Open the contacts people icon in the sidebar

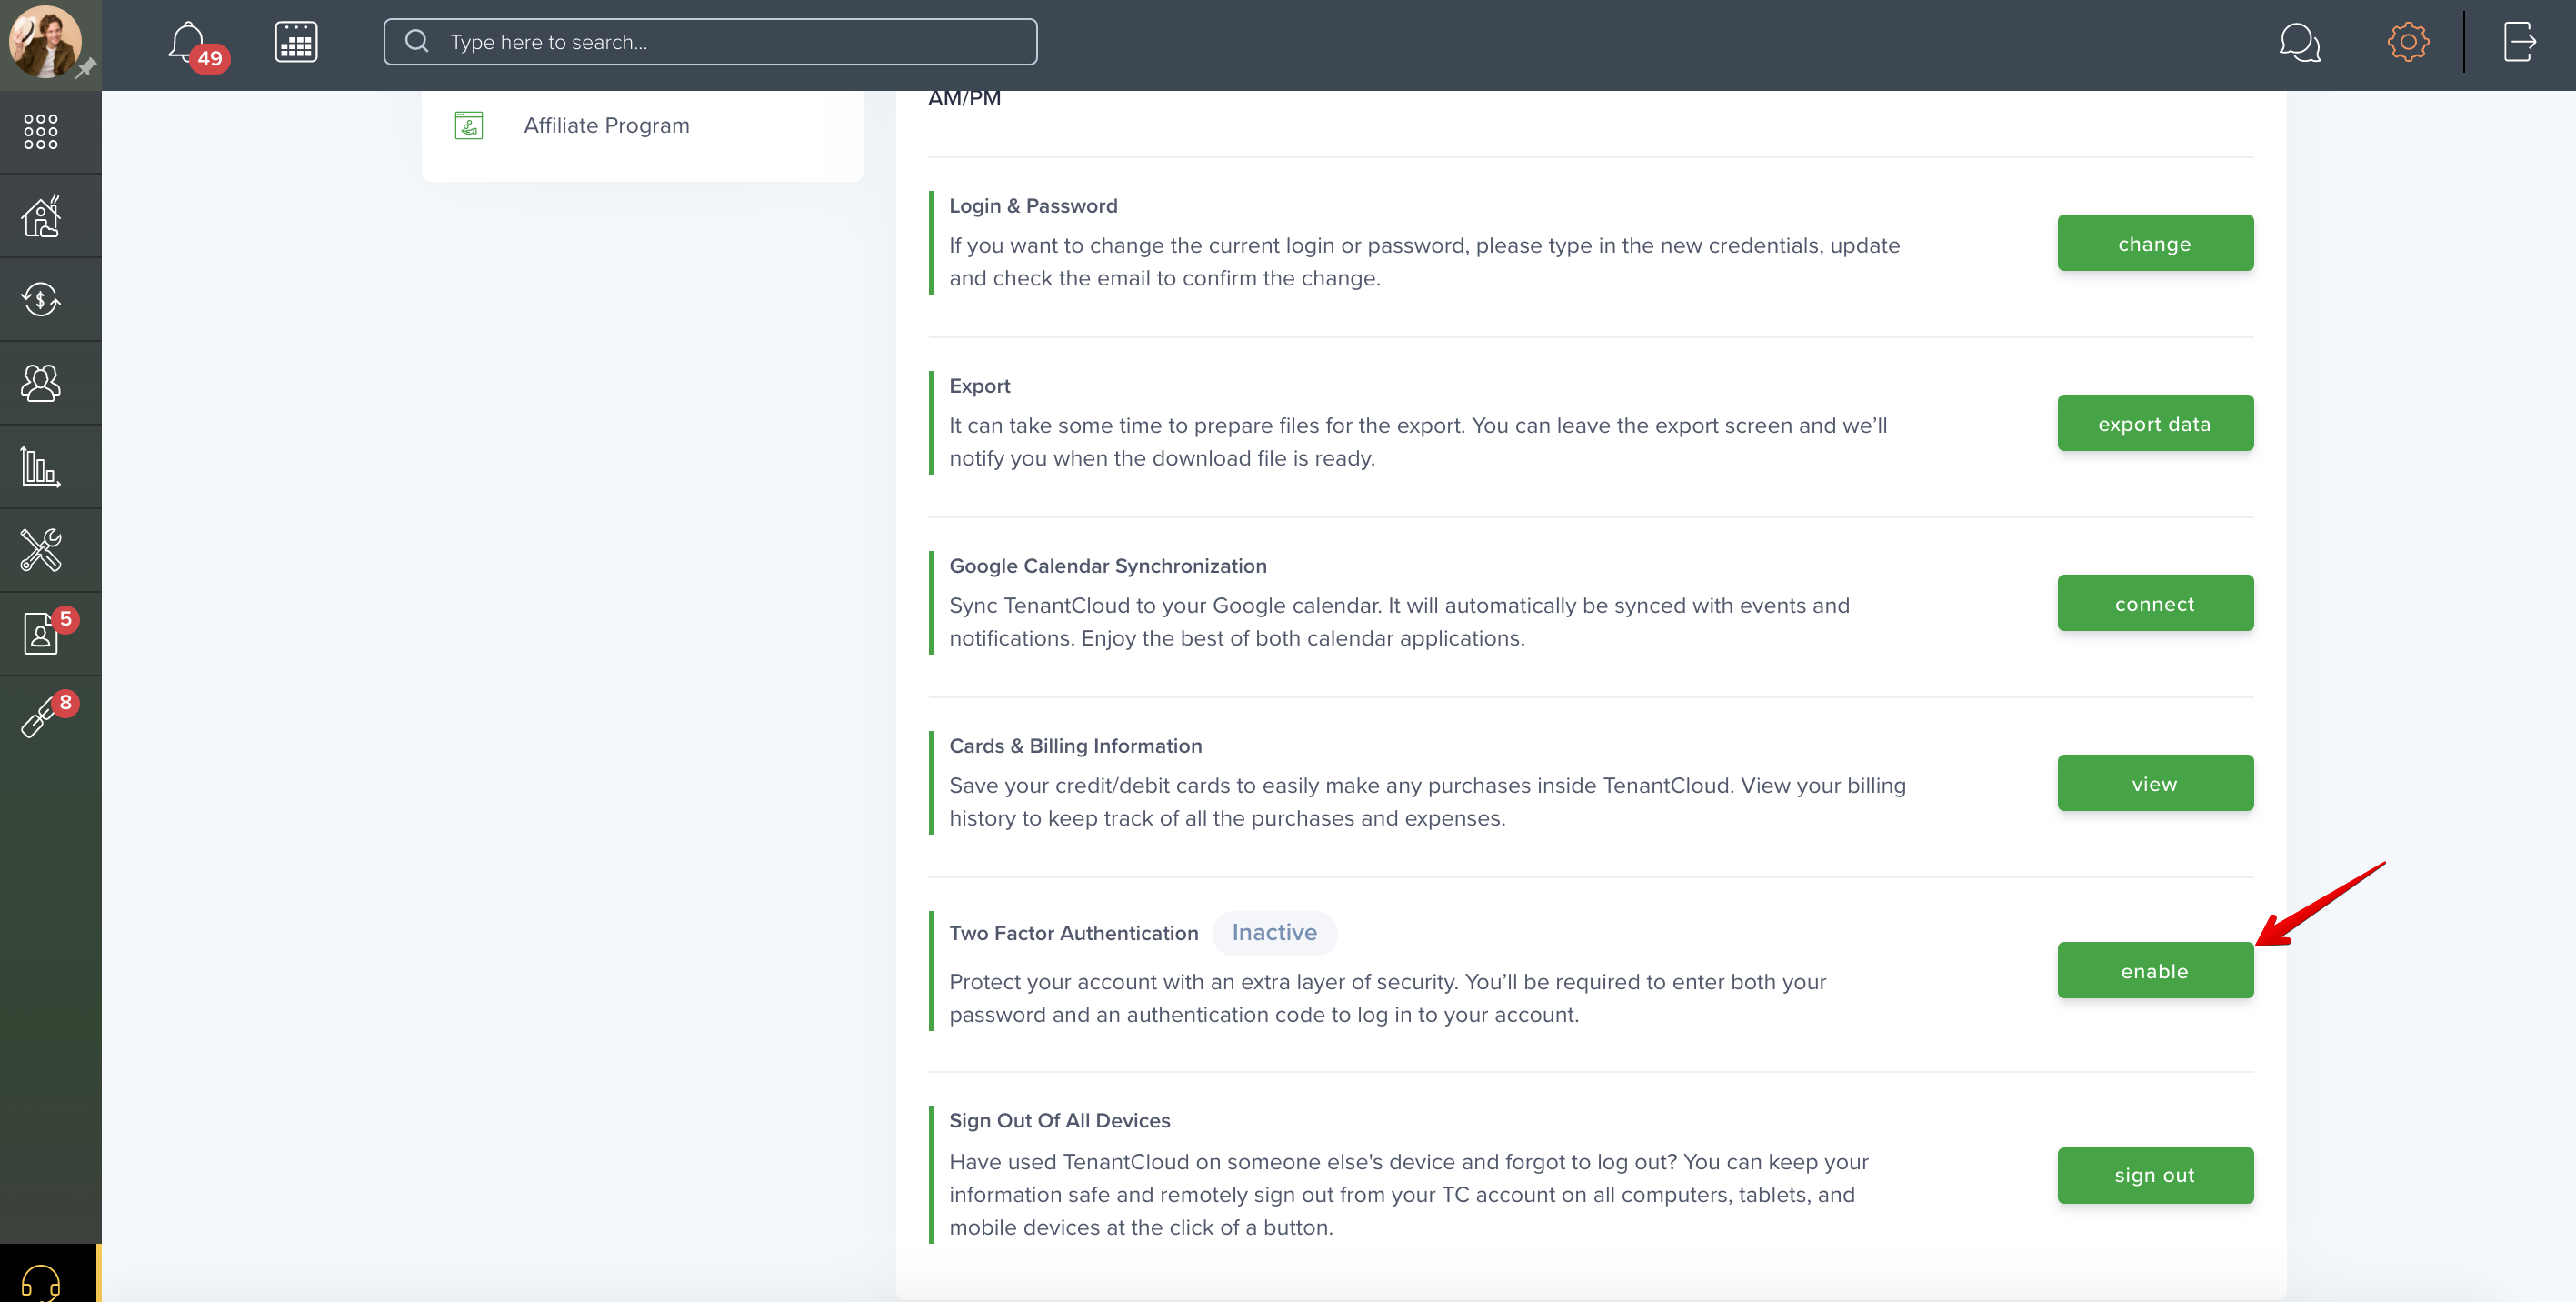41,383
